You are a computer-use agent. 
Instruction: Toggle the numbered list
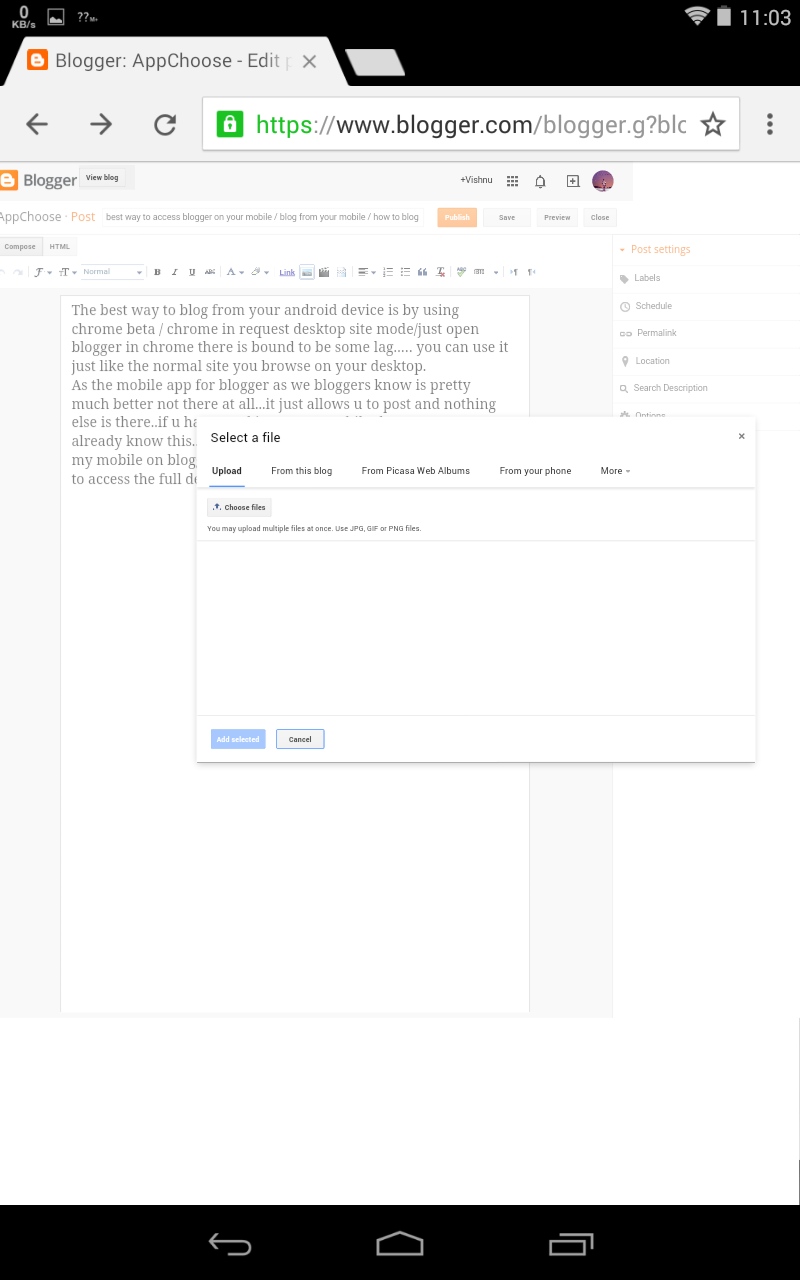(x=388, y=272)
